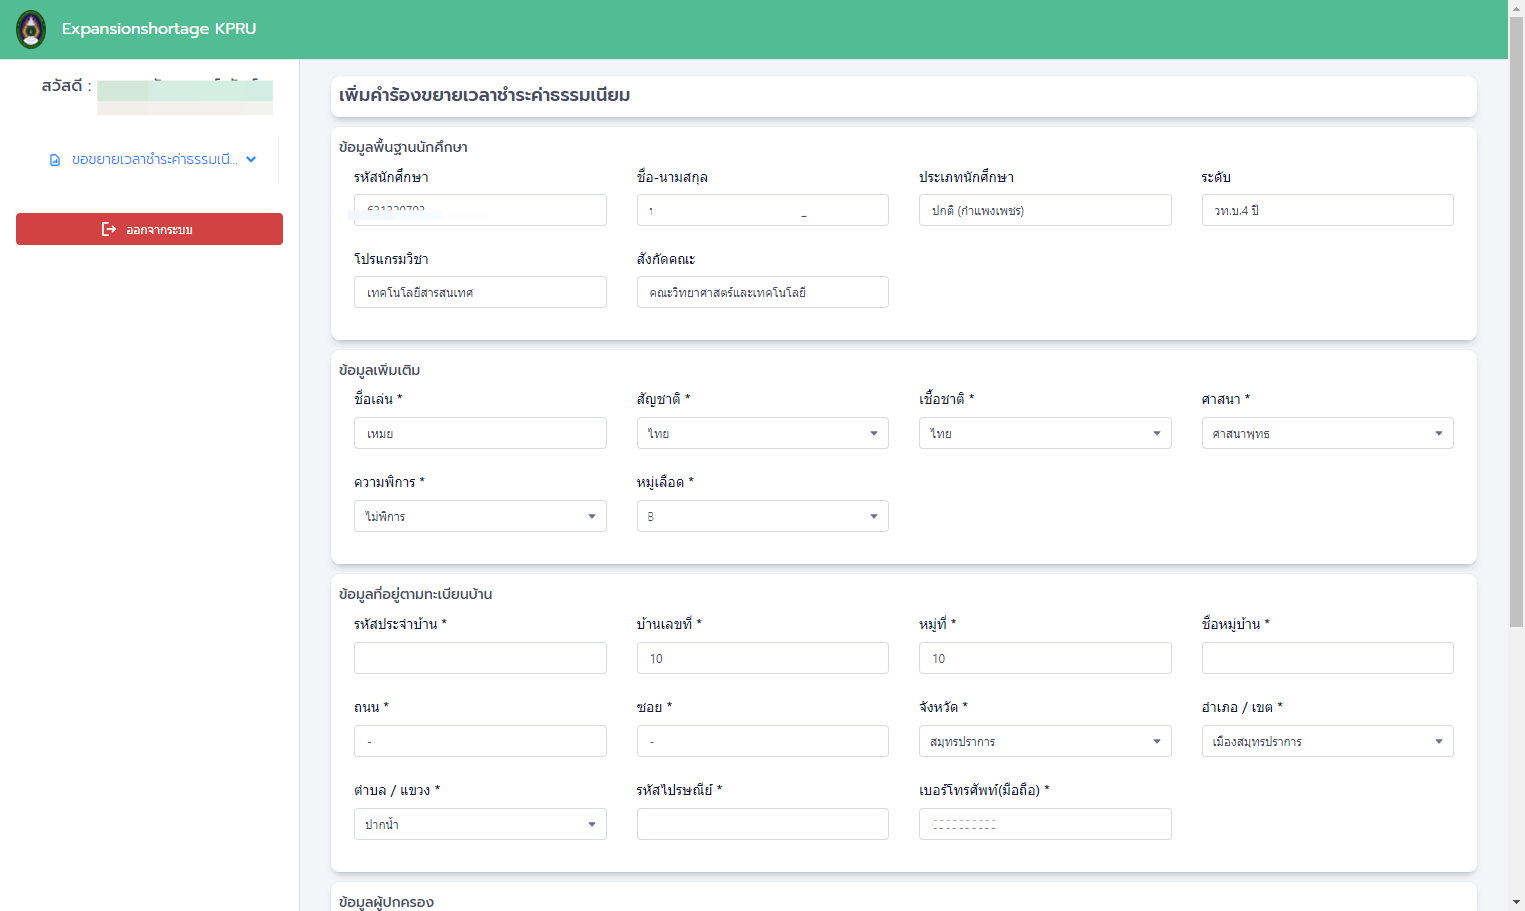Click the รหัสไปรษณีย์ postal code field
1525x911 pixels.
(762, 824)
